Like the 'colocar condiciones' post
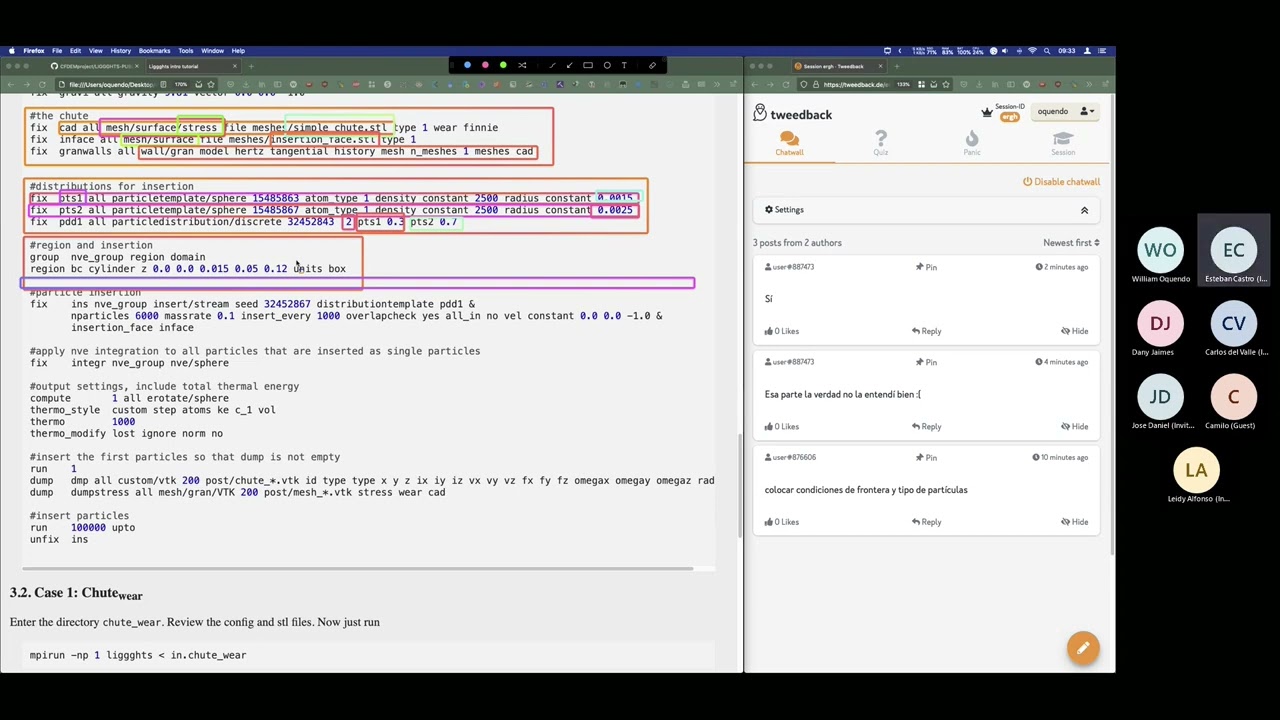The height and width of the screenshot is (720, 1280). point(782,522)
